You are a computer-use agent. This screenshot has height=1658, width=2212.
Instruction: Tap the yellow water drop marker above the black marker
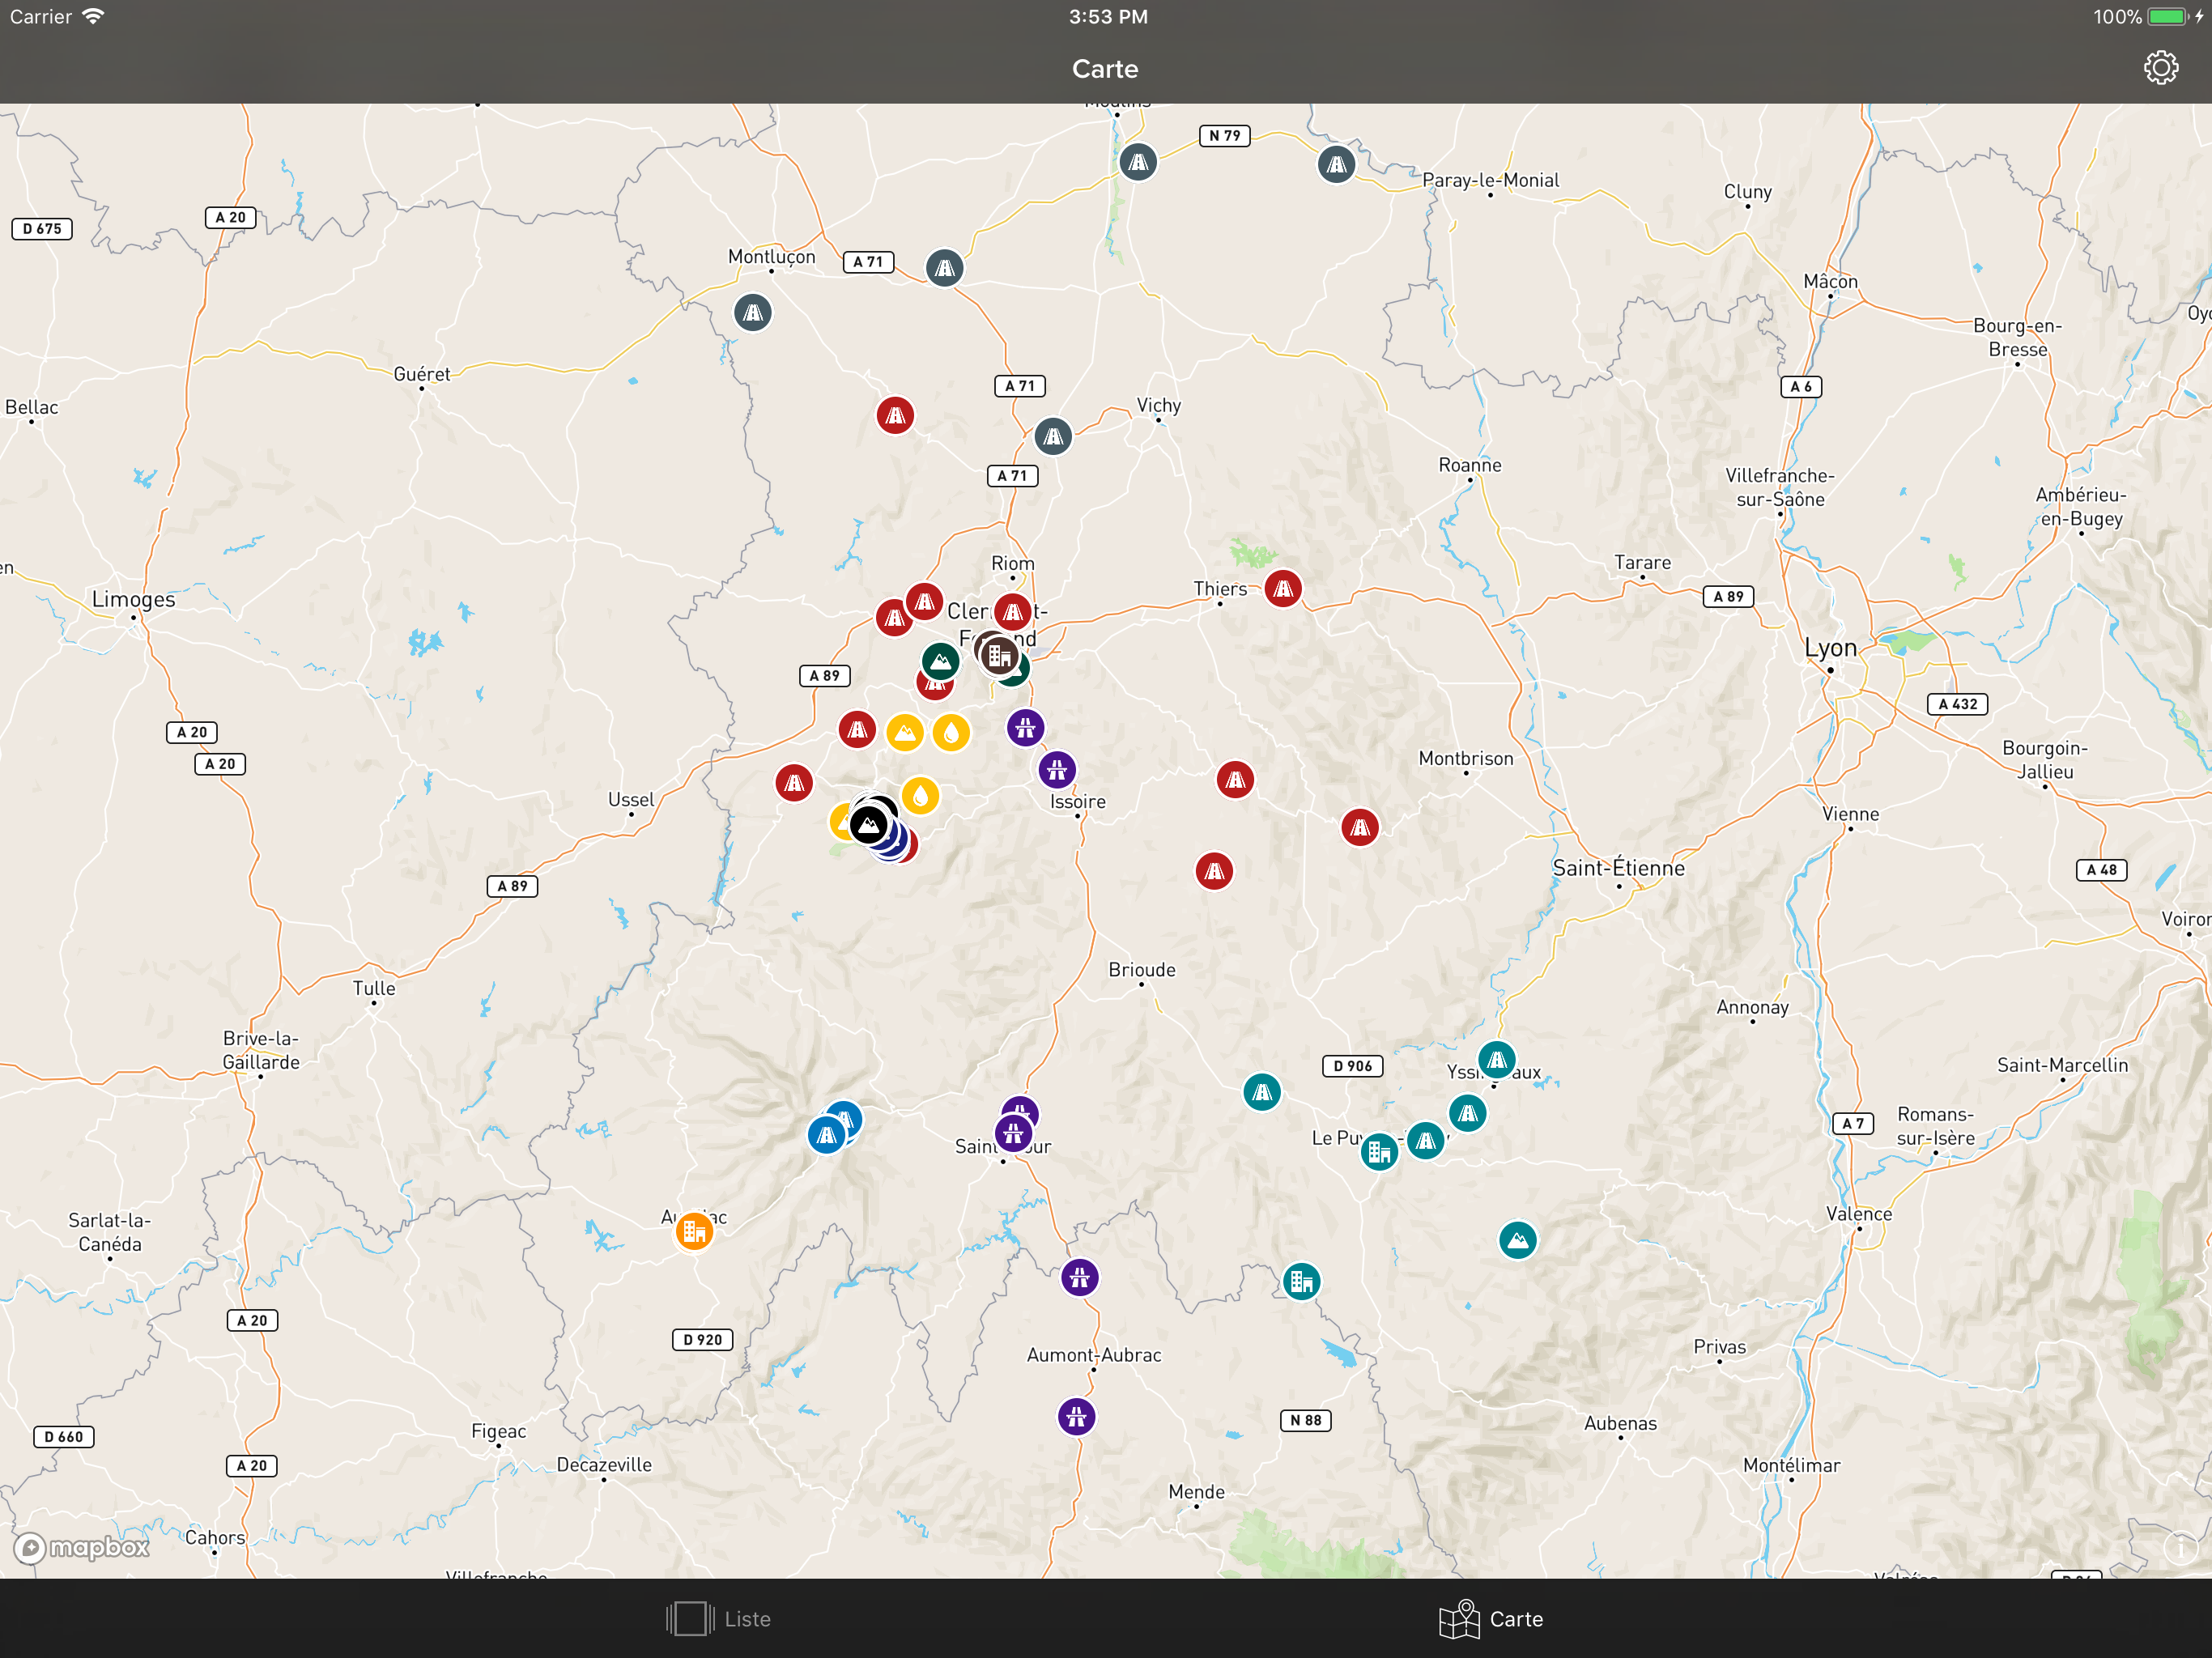pos(920,796)
